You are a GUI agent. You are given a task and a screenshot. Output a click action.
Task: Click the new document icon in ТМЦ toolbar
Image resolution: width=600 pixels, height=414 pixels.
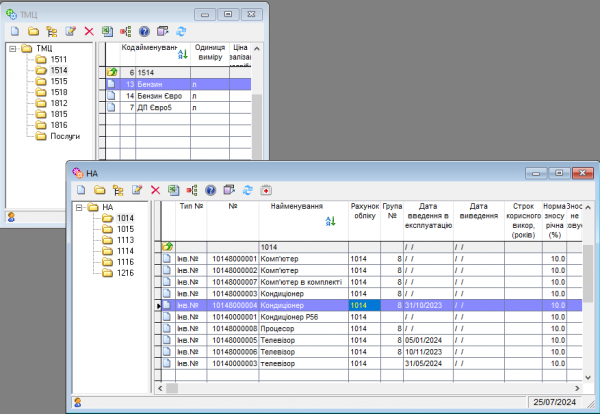point(16,32)
